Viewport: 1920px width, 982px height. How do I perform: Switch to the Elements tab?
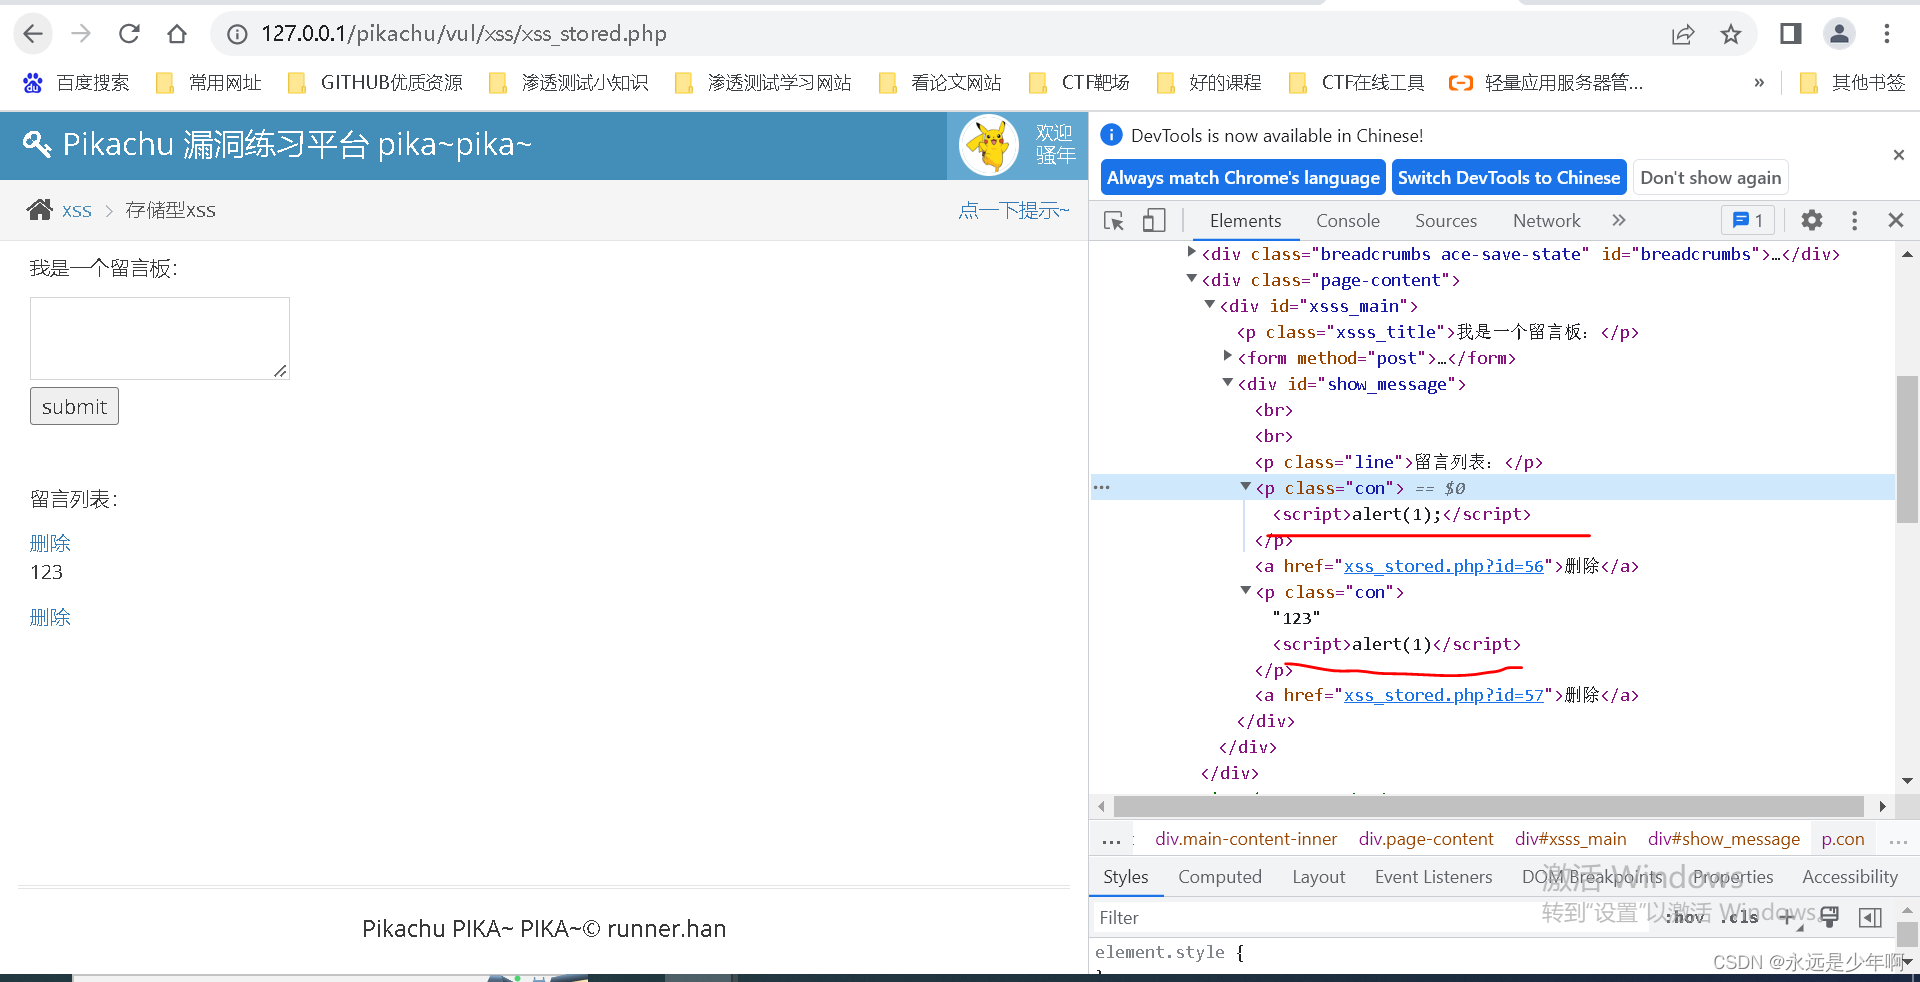point(1245,221)
